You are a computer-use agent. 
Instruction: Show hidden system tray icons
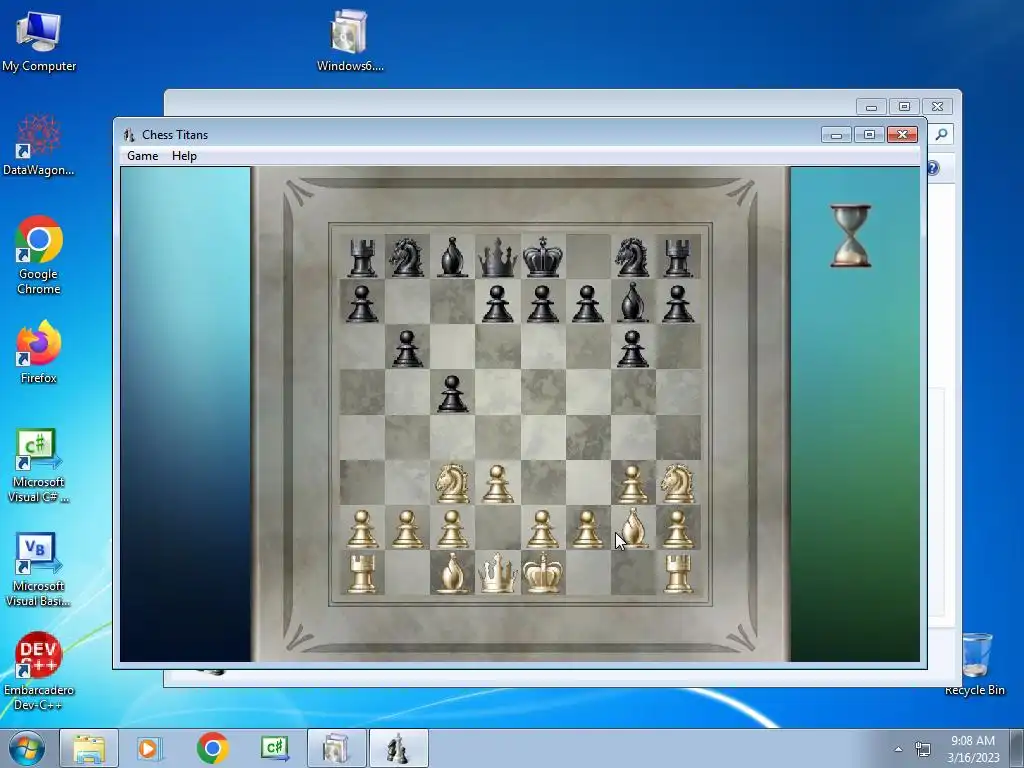[x=899, y=749]
